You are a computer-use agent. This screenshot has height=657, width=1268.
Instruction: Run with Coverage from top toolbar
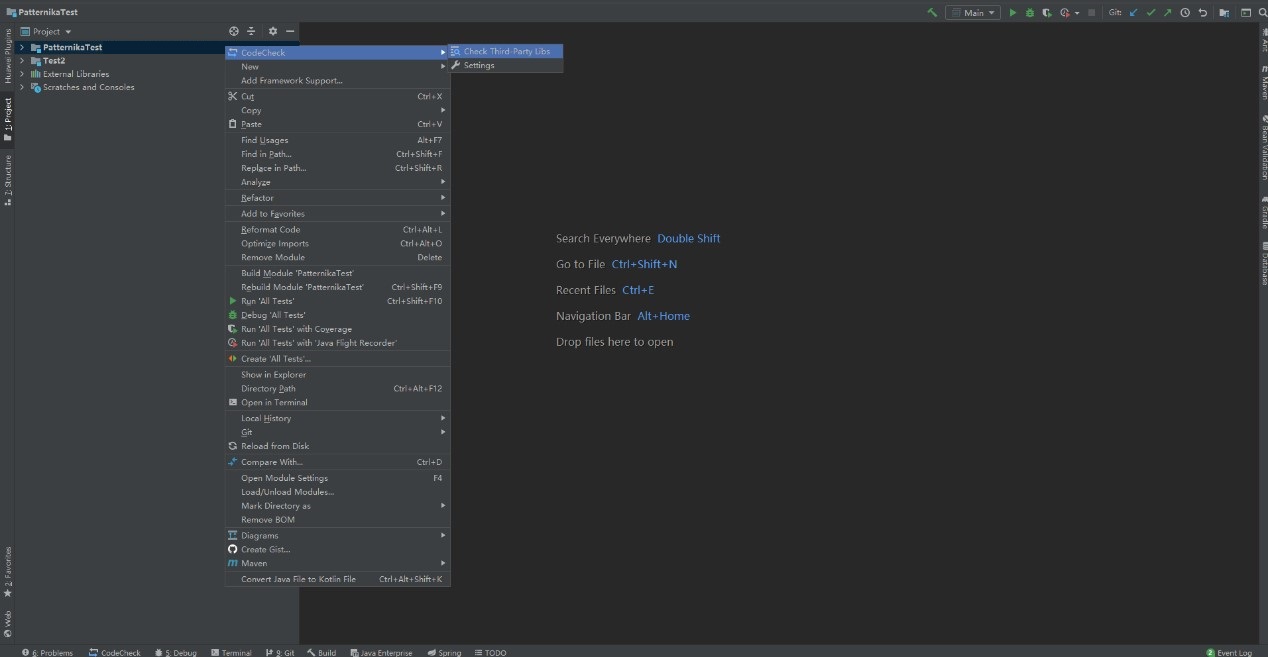pyautogui.click(x=1047, y=13)
